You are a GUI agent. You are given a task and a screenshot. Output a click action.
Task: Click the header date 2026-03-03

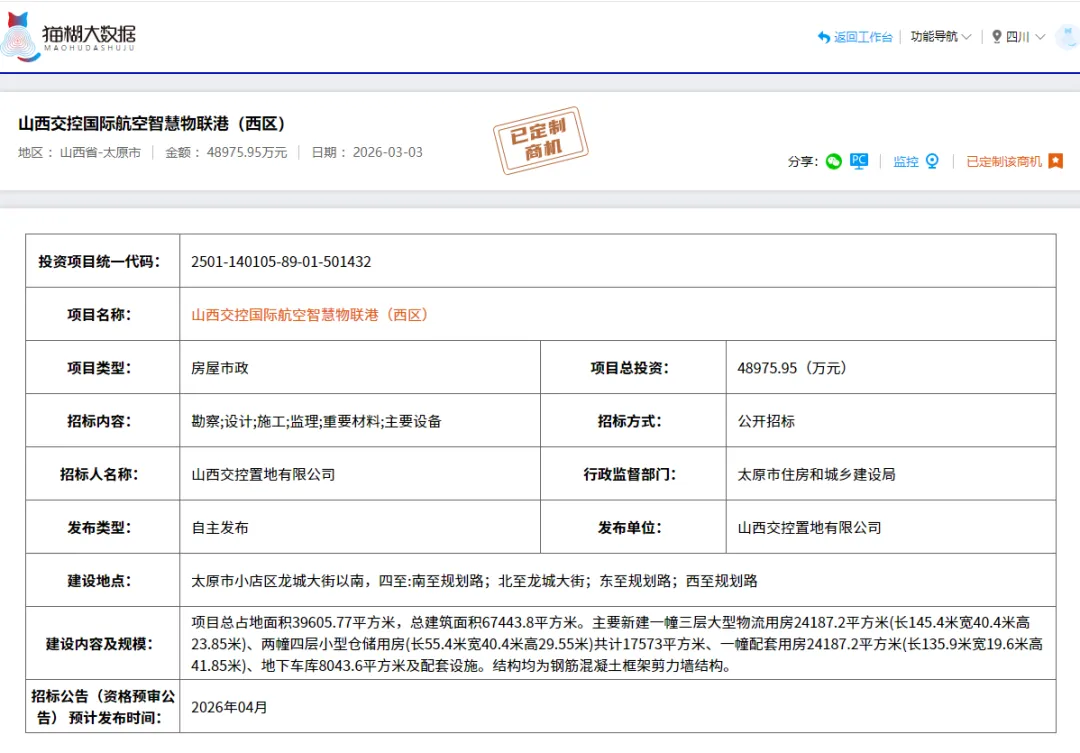tap(388, 152)
